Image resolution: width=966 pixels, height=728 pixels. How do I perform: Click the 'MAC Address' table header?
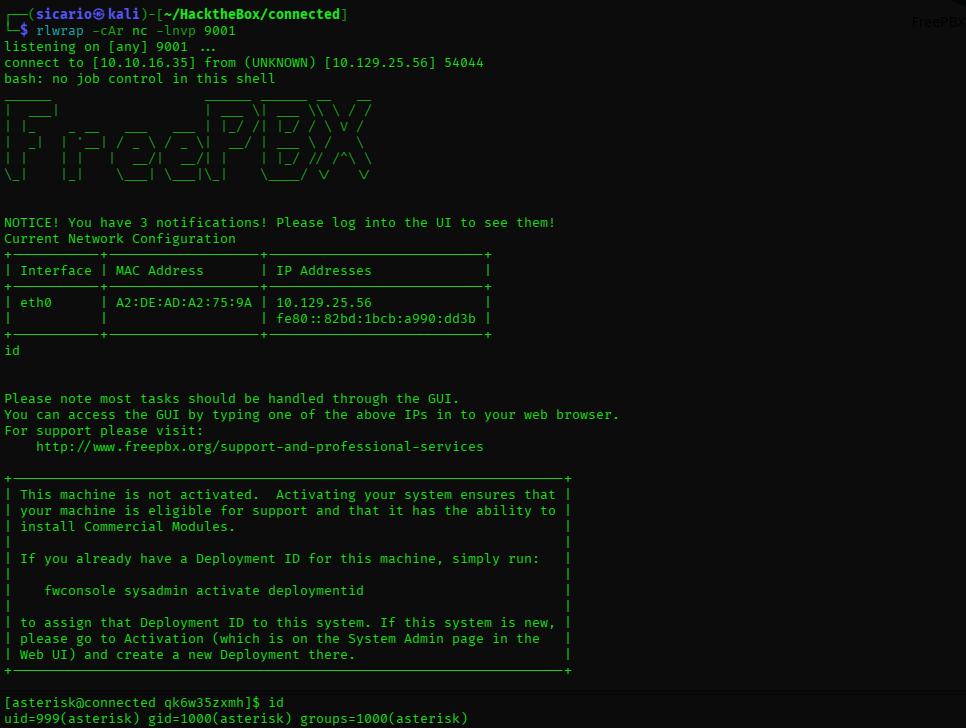(160, 271)
